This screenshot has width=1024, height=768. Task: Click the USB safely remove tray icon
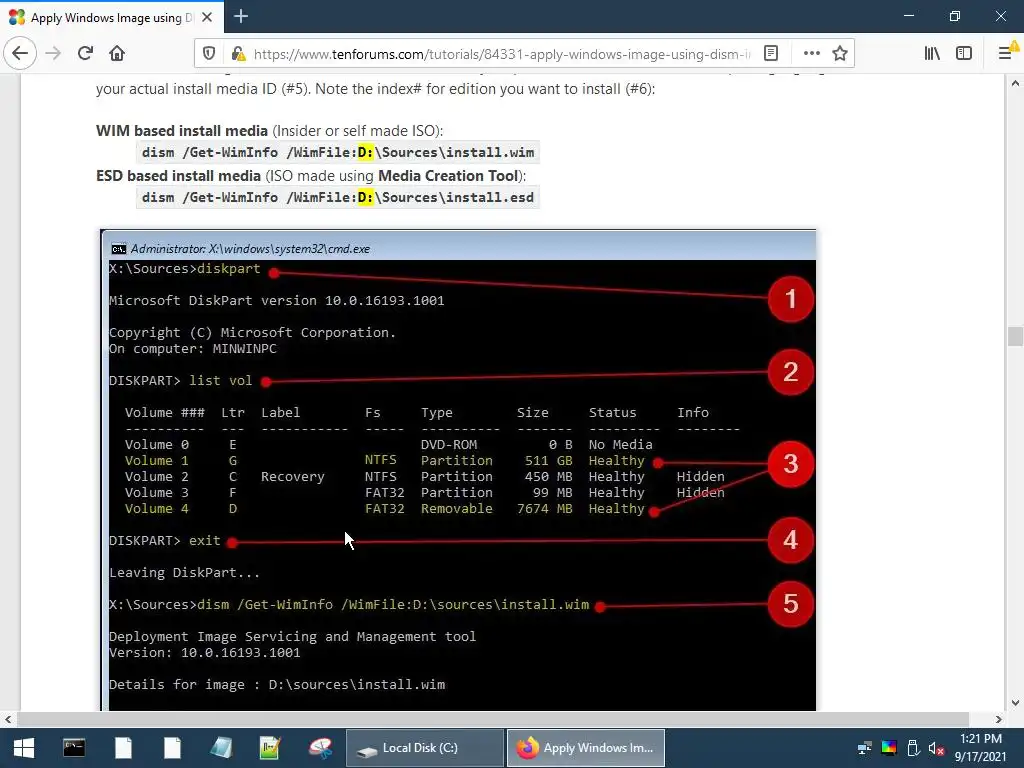click(913, 748)
